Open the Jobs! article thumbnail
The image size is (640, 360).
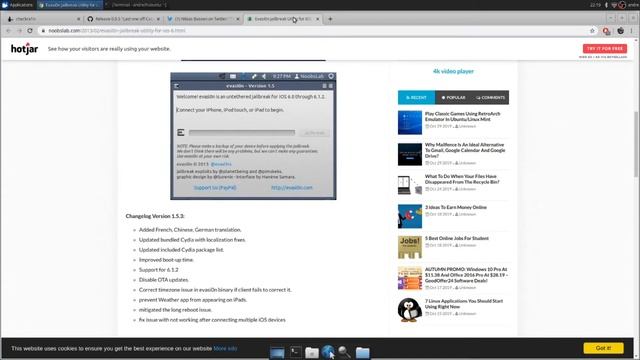tap(410, 247)
